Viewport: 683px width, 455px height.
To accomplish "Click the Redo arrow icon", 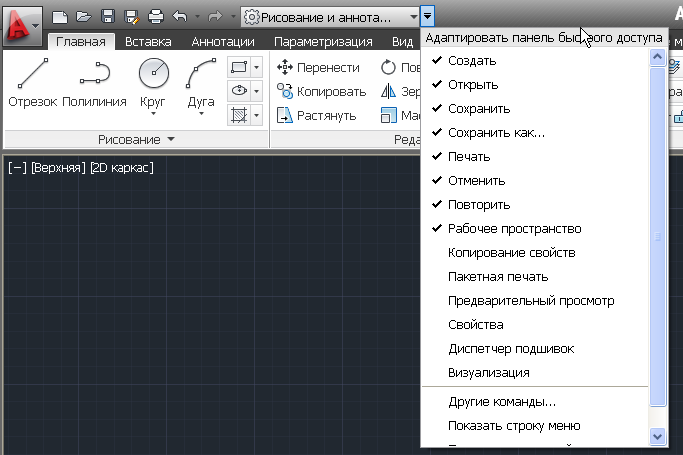I will coord(215,17).
